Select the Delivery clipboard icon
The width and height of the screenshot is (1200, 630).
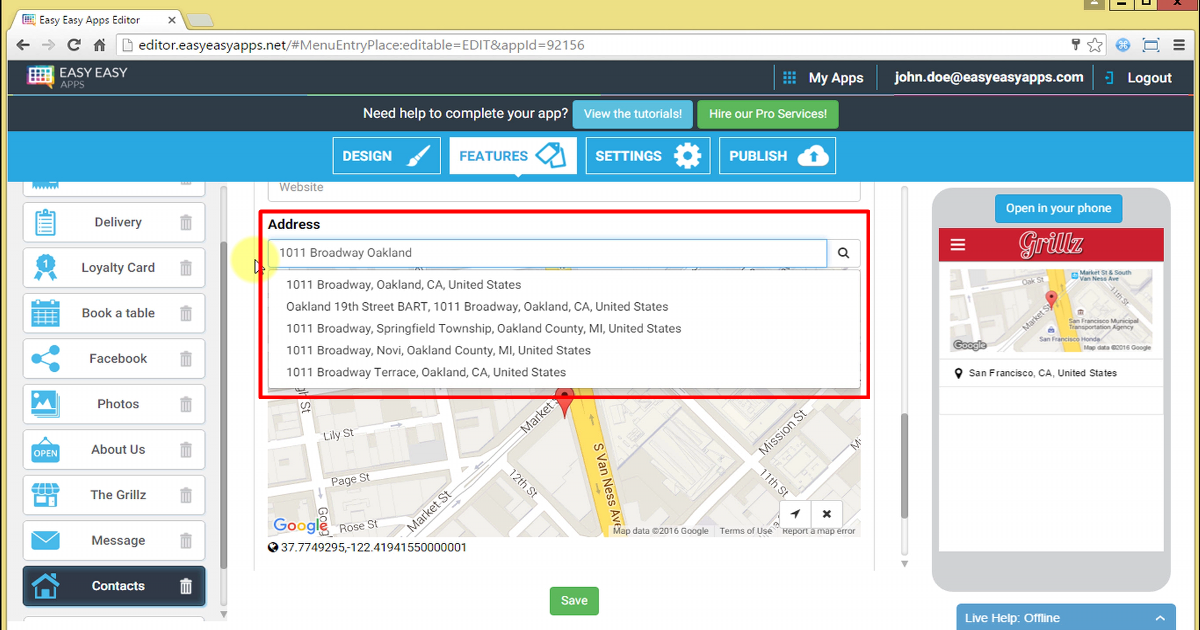45,221
